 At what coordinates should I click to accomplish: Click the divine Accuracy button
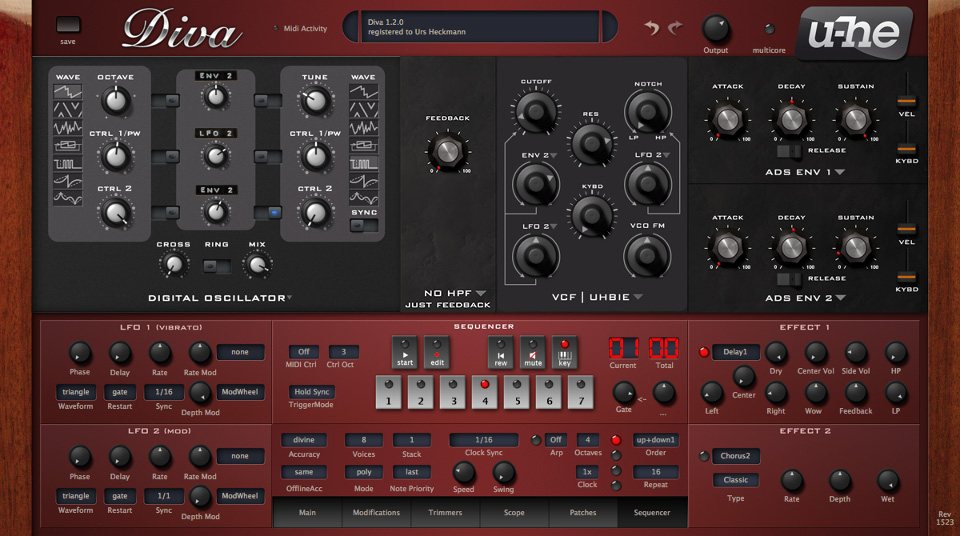click(304, 440)
